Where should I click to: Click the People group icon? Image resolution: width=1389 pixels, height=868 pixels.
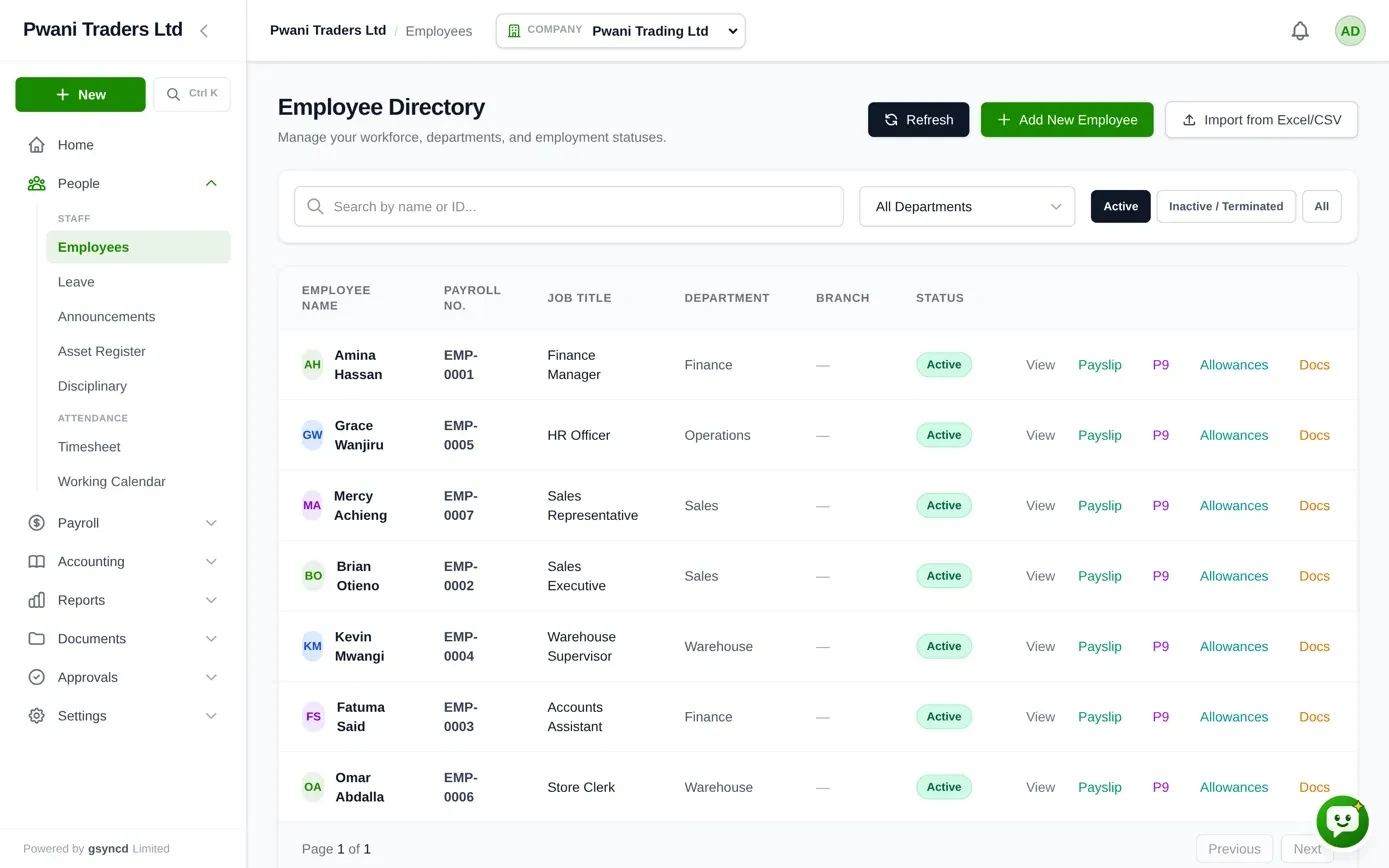[37, 183]
